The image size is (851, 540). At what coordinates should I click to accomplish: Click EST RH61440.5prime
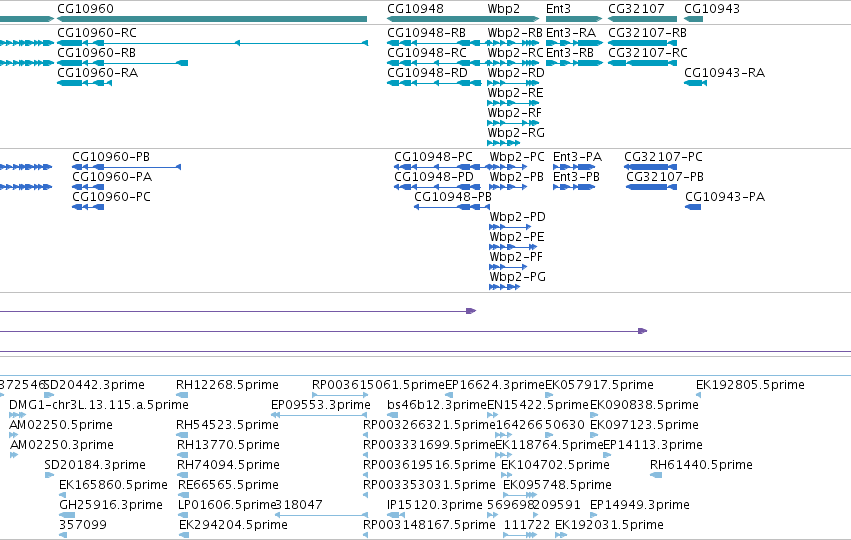click(x=701, y=466)
